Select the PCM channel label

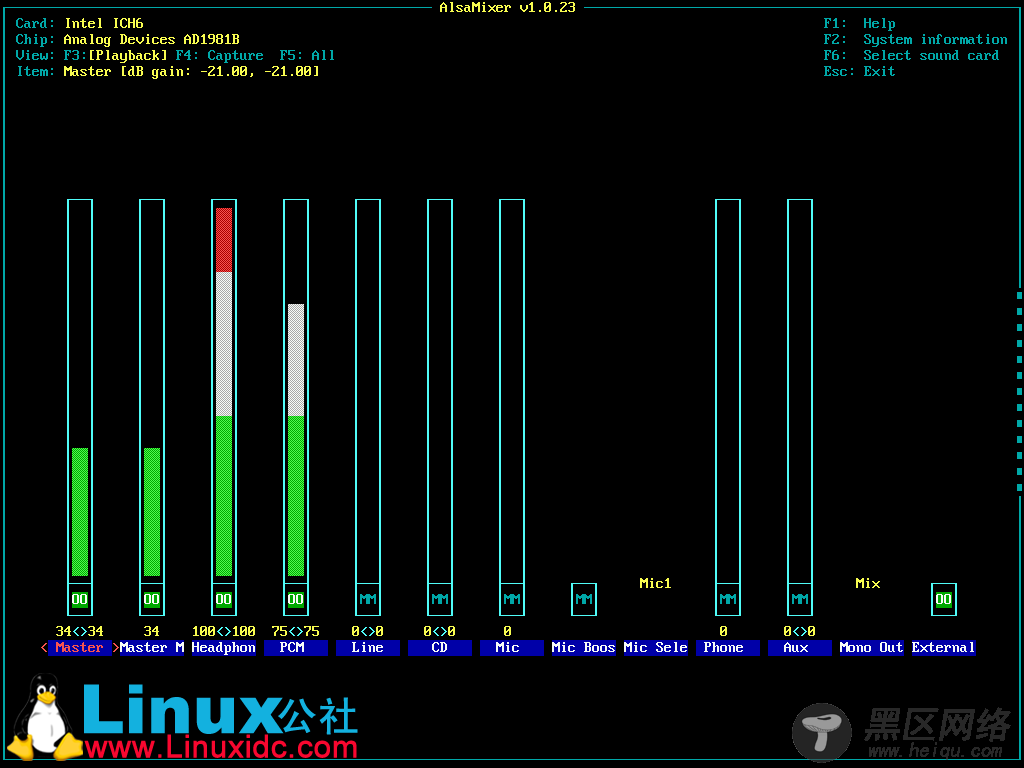[x=296, y=648]
